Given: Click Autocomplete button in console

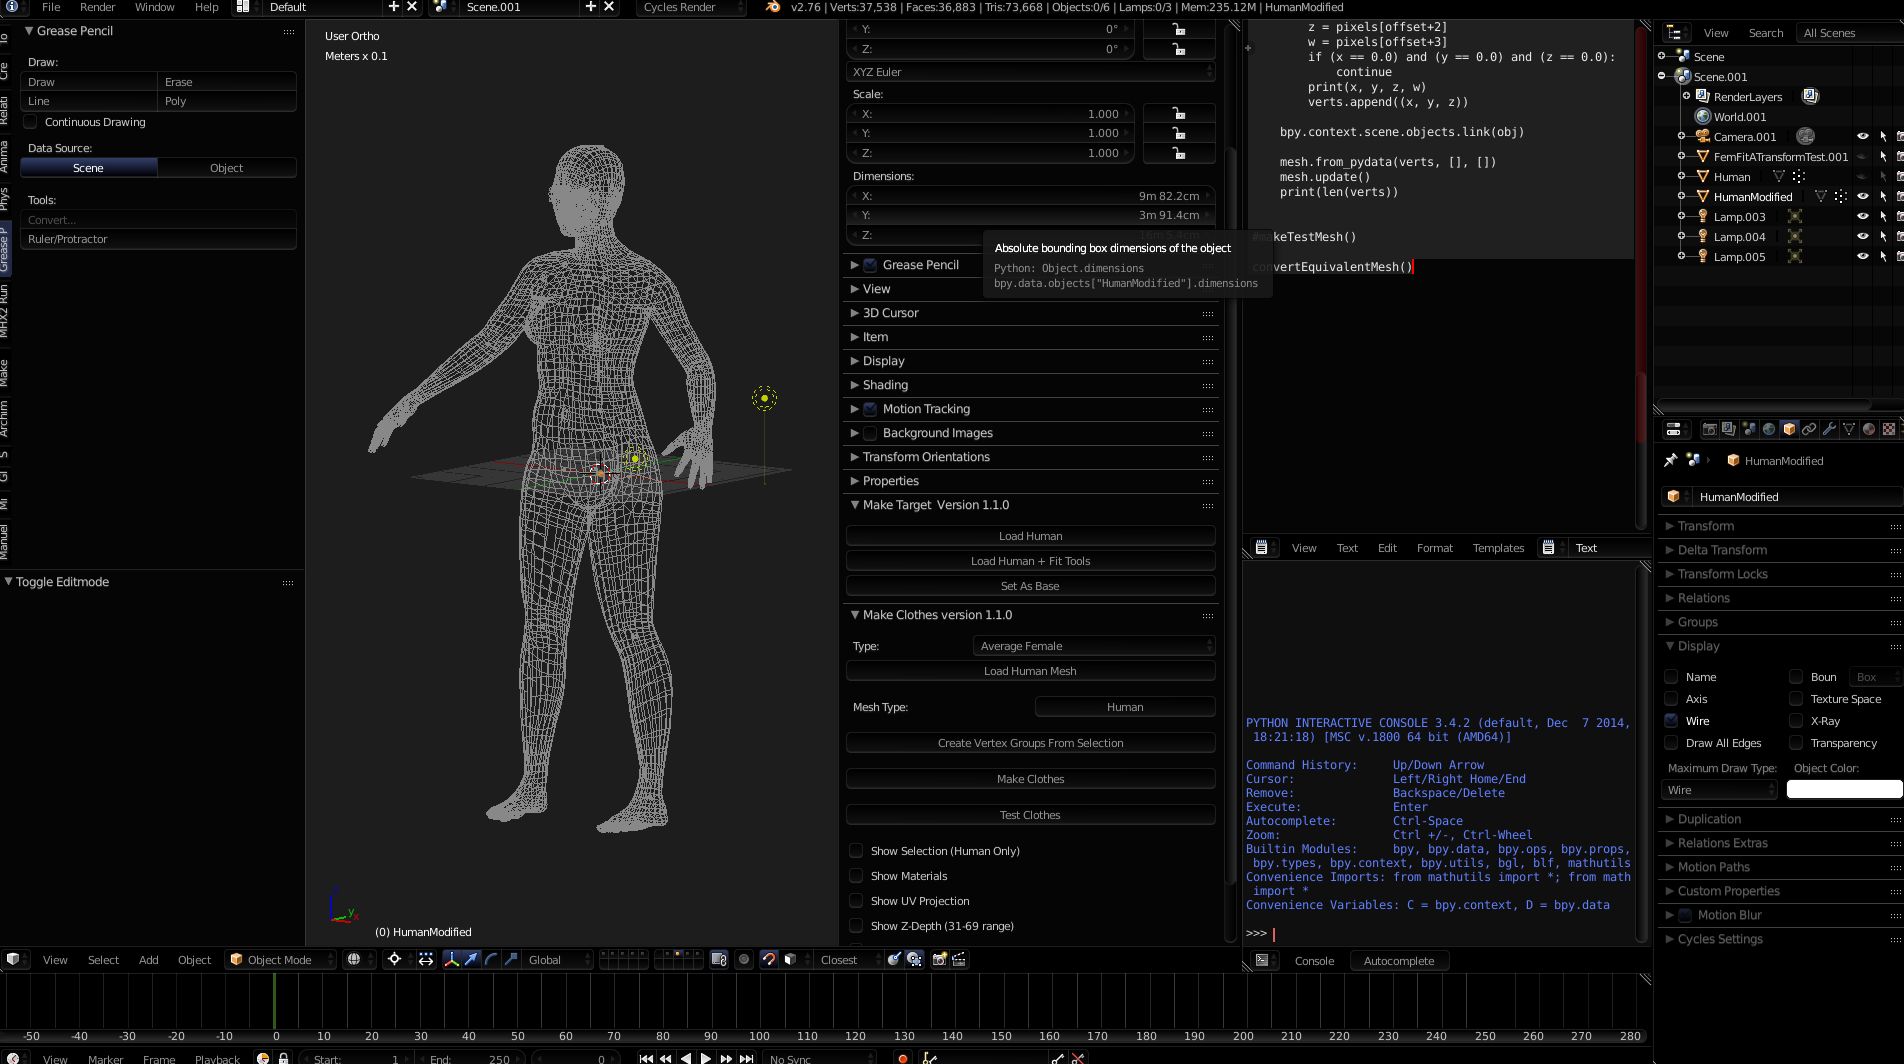Looking at the screenshot, I should (x=1399, y=961).
